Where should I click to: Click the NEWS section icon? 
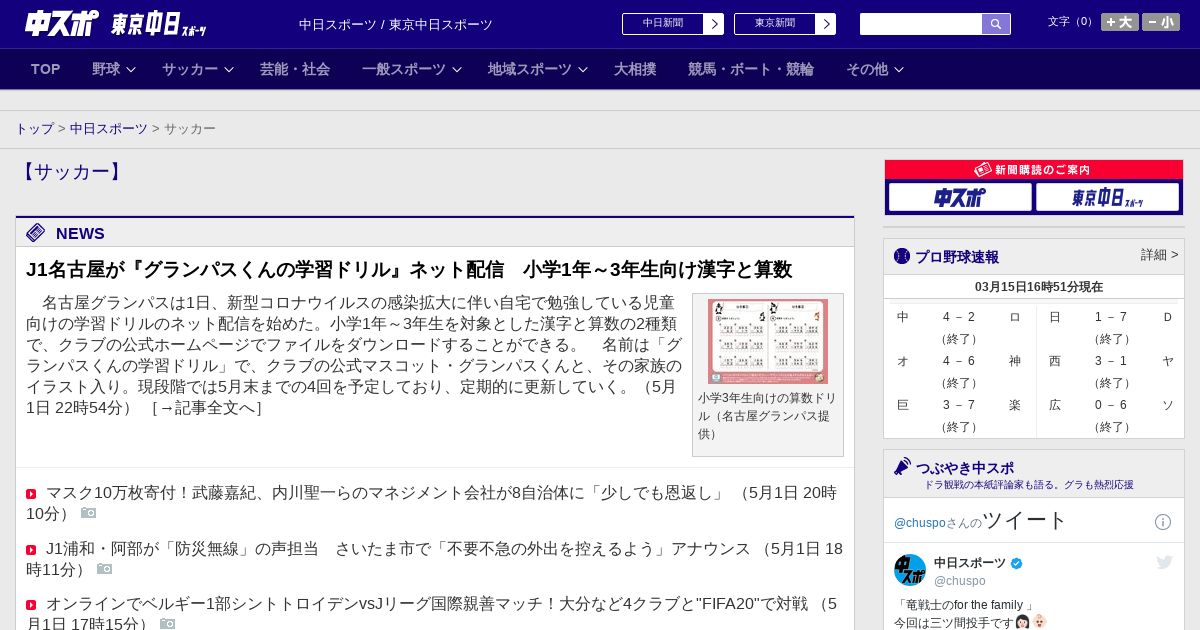[x=36, y=233]
